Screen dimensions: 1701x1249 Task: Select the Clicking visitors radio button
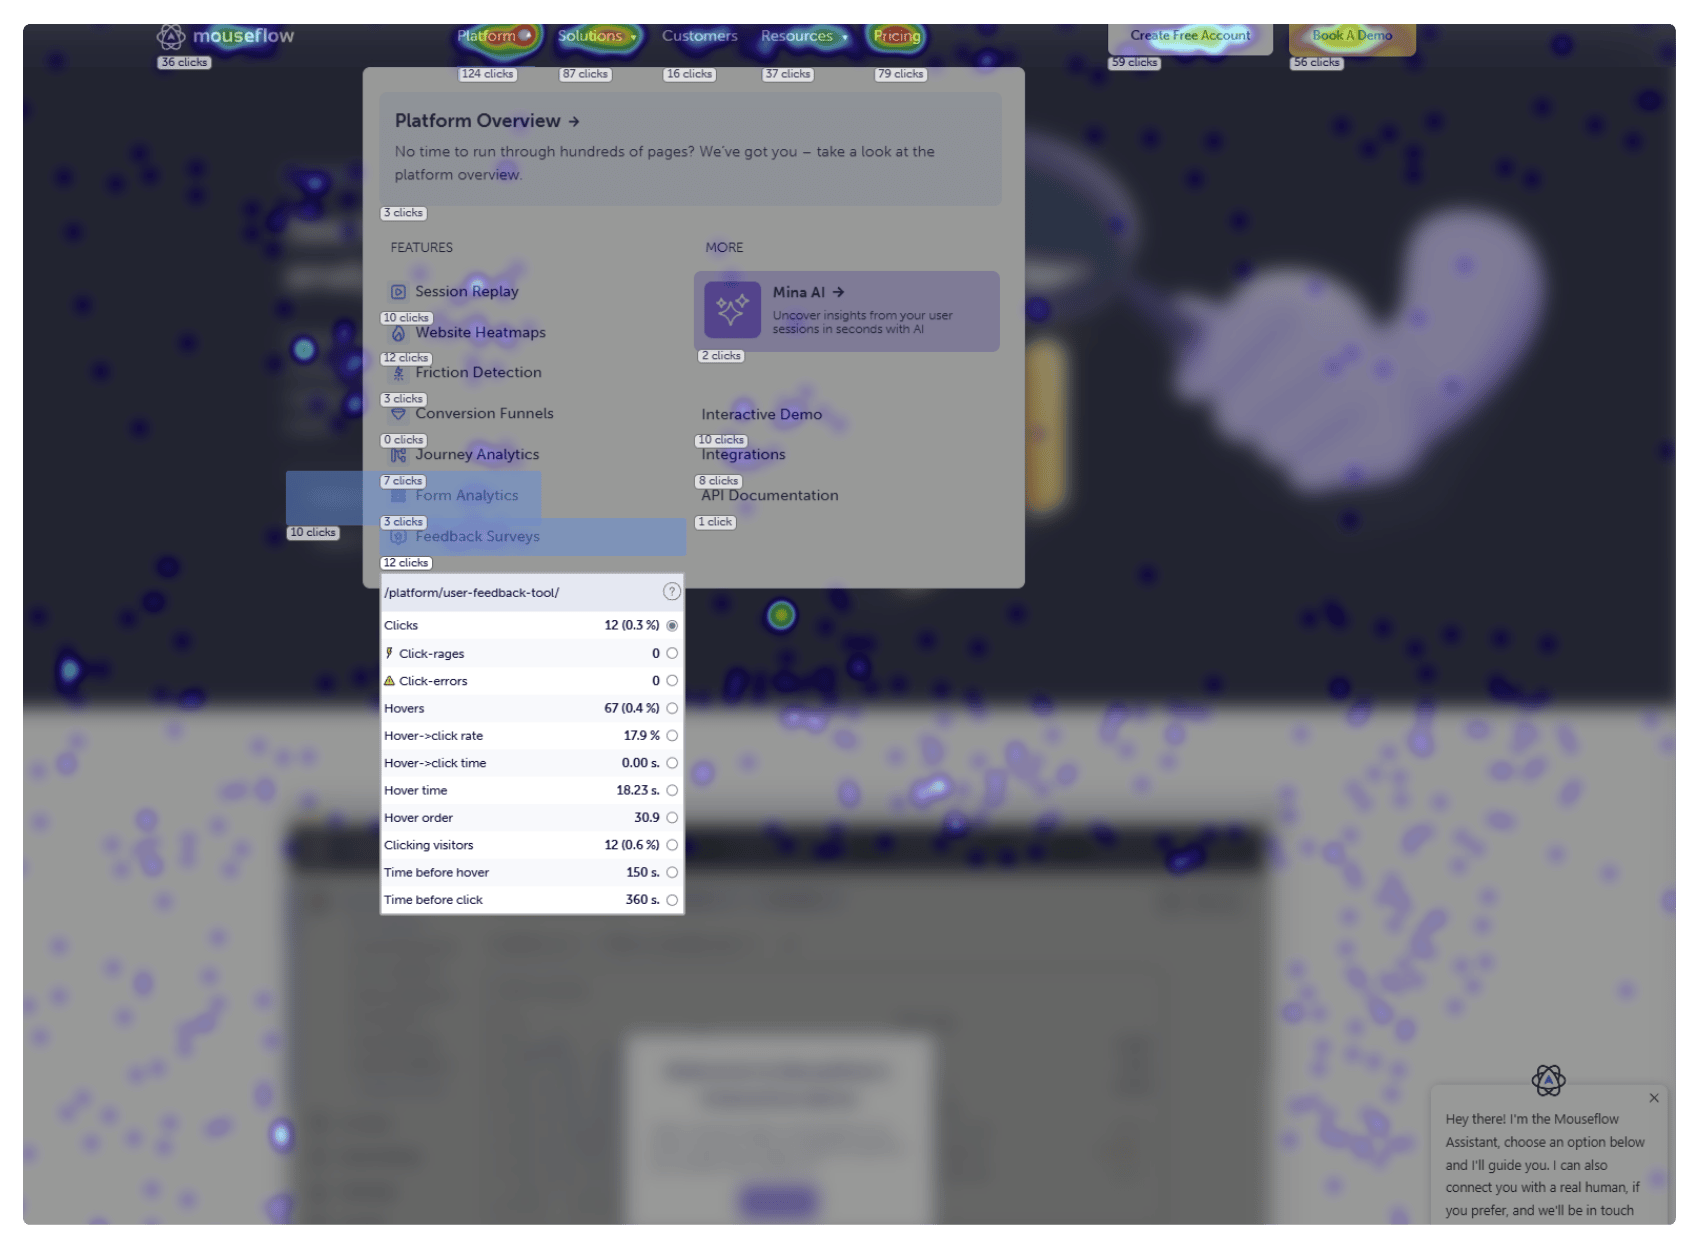[671, 845]
